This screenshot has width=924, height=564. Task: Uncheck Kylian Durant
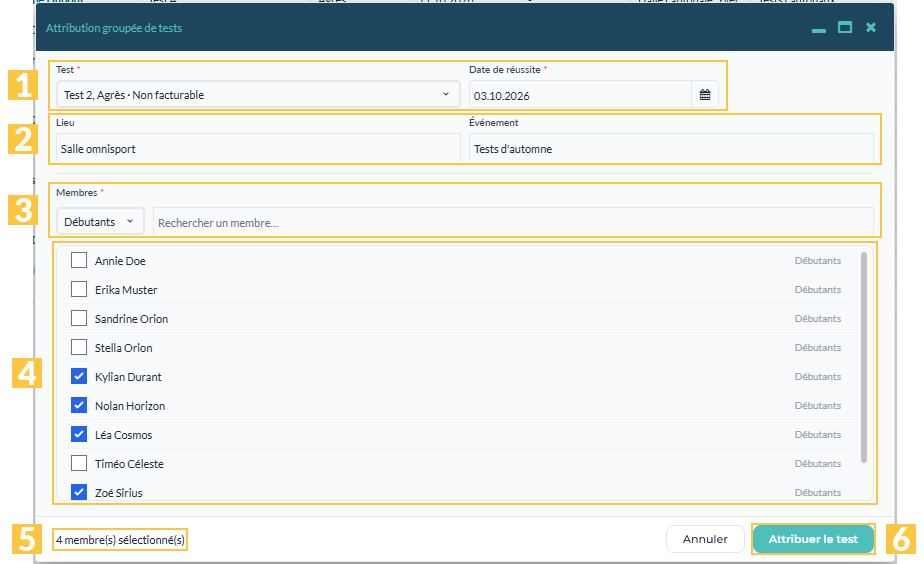(x=79, y=376)
